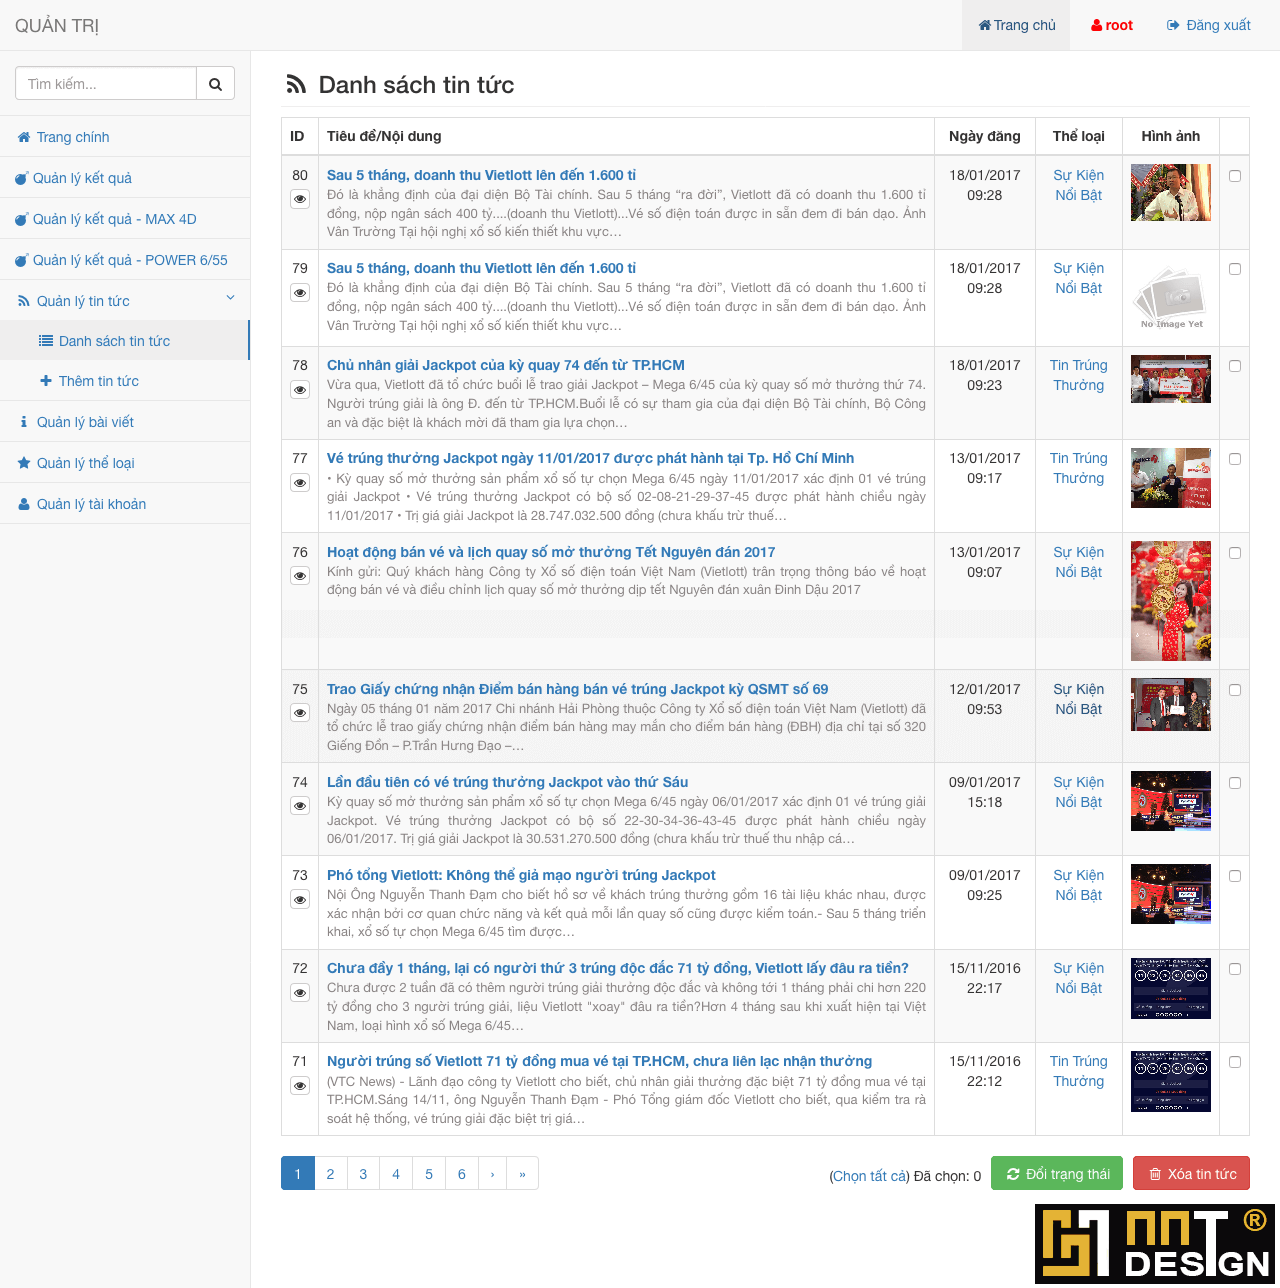This screenshot has width=1280, height=1288.
Task: Check the checkbox for news ID 80
Action: 1235,176
